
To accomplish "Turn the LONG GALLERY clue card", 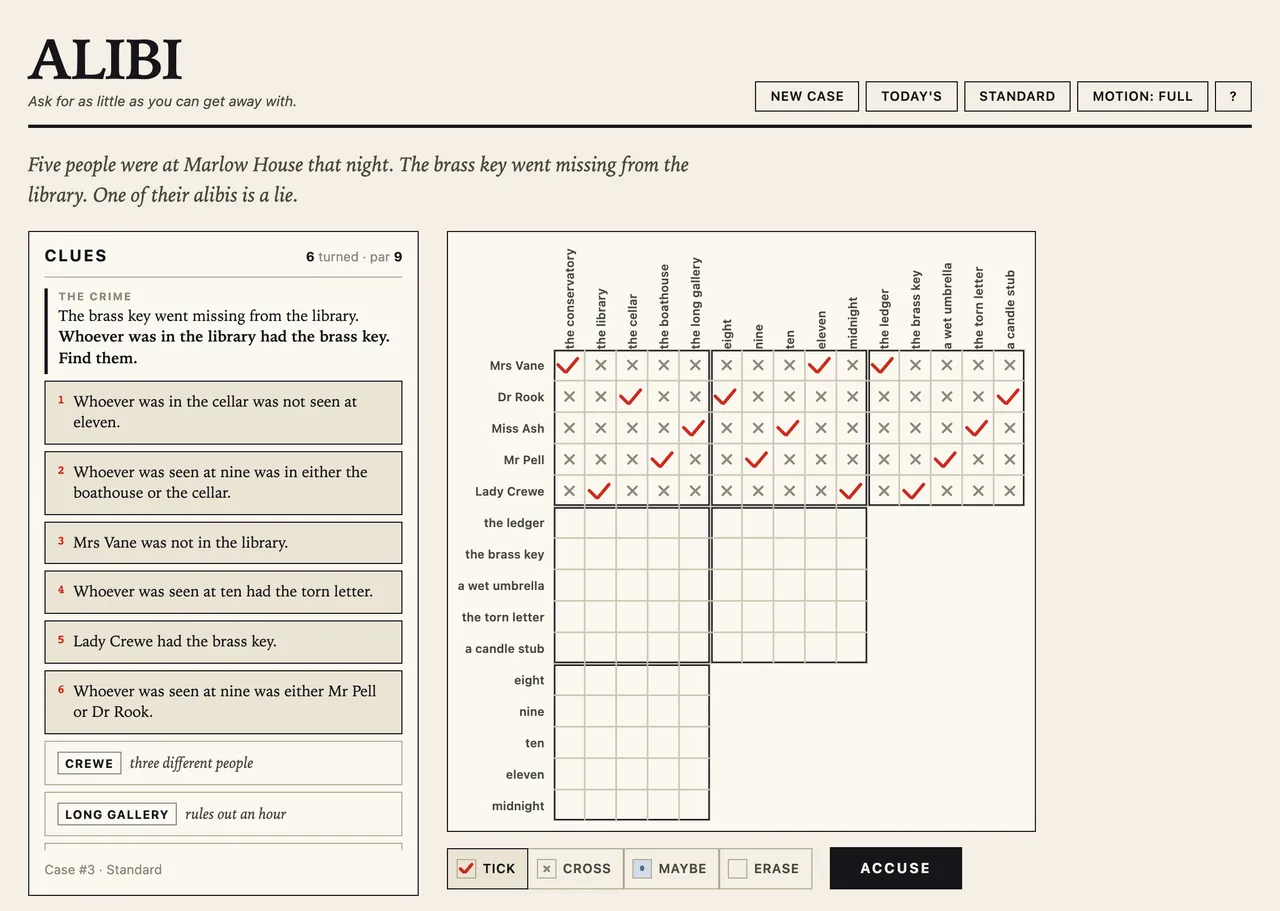I will 223,814.
